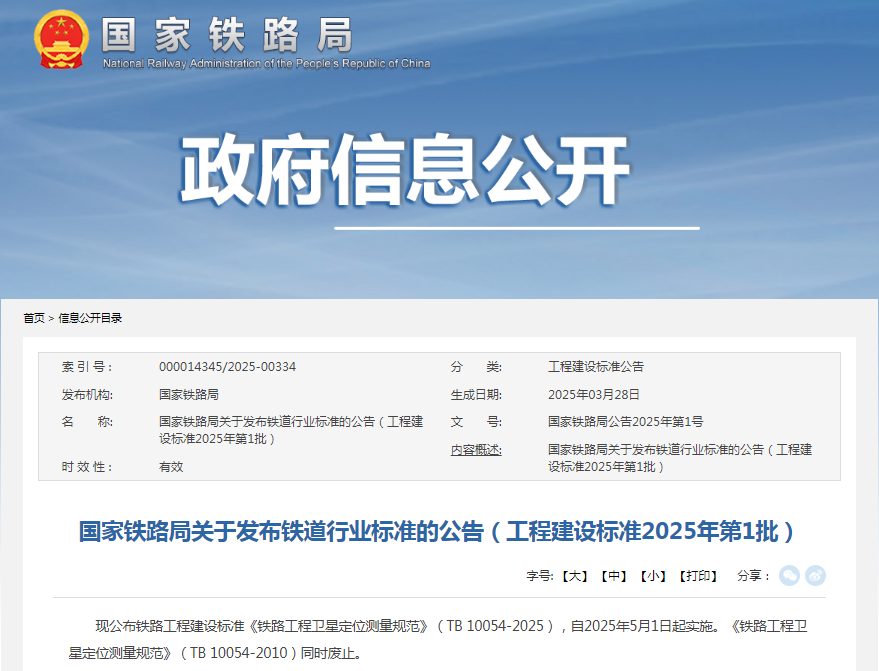Click the 分享 label

[753, 576]
